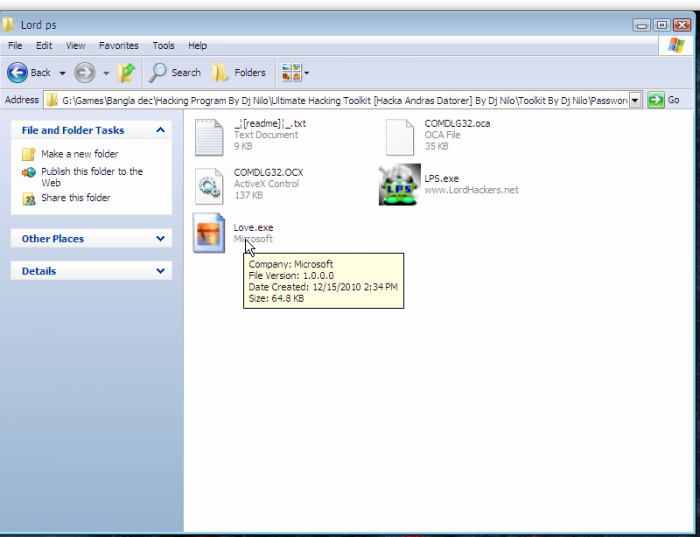The height and width of the screenshot is (537, 700).
Task: Expand the Other Places panel
Action: tap(160, 238)
